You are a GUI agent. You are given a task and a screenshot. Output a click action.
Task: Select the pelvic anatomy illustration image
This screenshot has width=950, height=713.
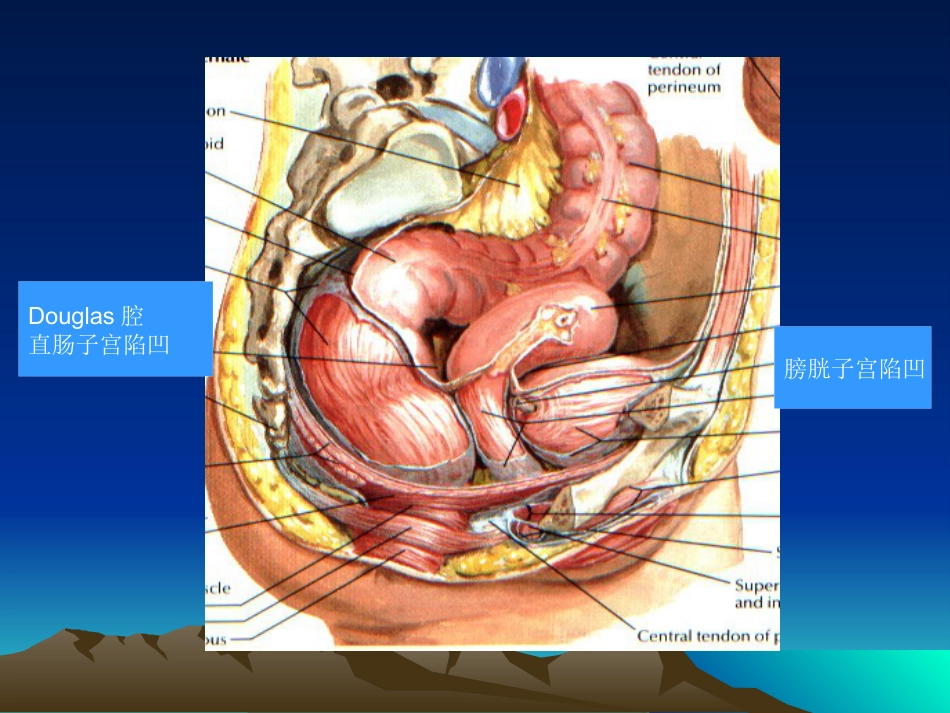click(x=493, y=354)
